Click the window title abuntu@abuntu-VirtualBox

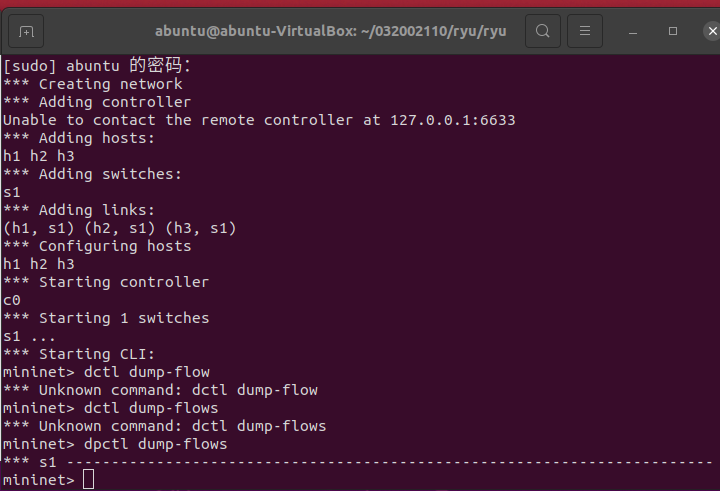pyautogui.click(x=330, y=31)
